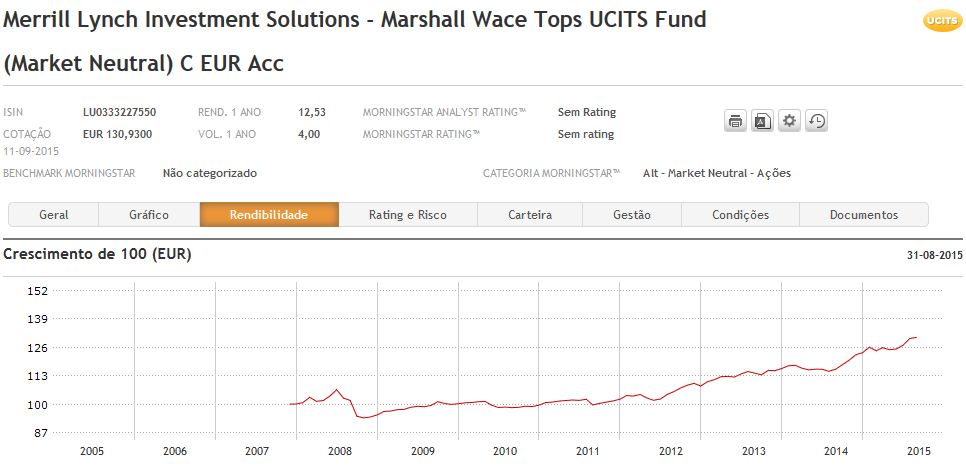The image size is (966, 472).
Task: Click the yellow UCITS badge
Action: pyautogui.click(x=937, y=21)
